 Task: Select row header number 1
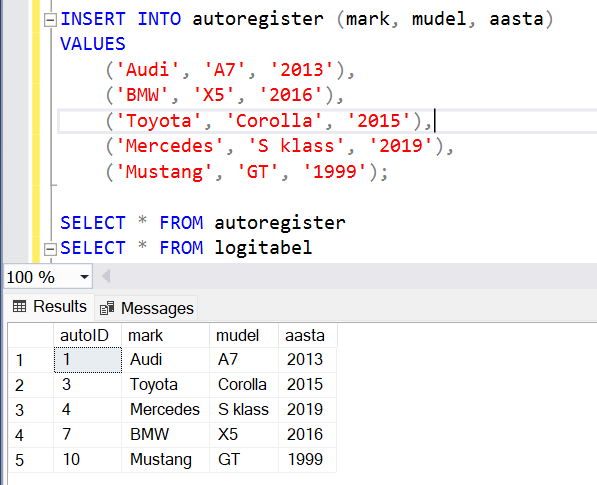click(31, 360)
